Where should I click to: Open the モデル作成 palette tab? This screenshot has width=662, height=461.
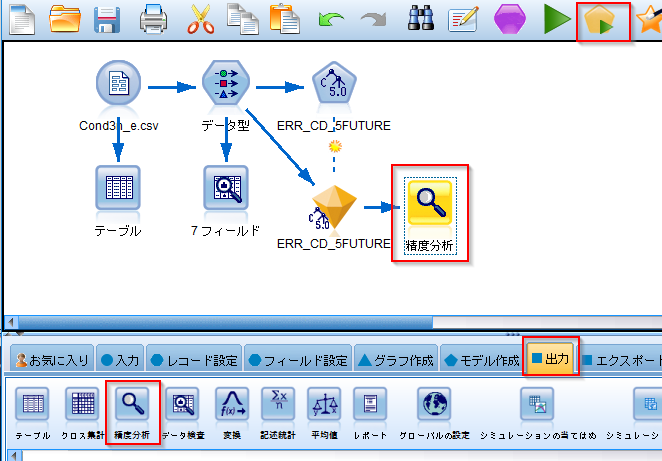[482, 360]
